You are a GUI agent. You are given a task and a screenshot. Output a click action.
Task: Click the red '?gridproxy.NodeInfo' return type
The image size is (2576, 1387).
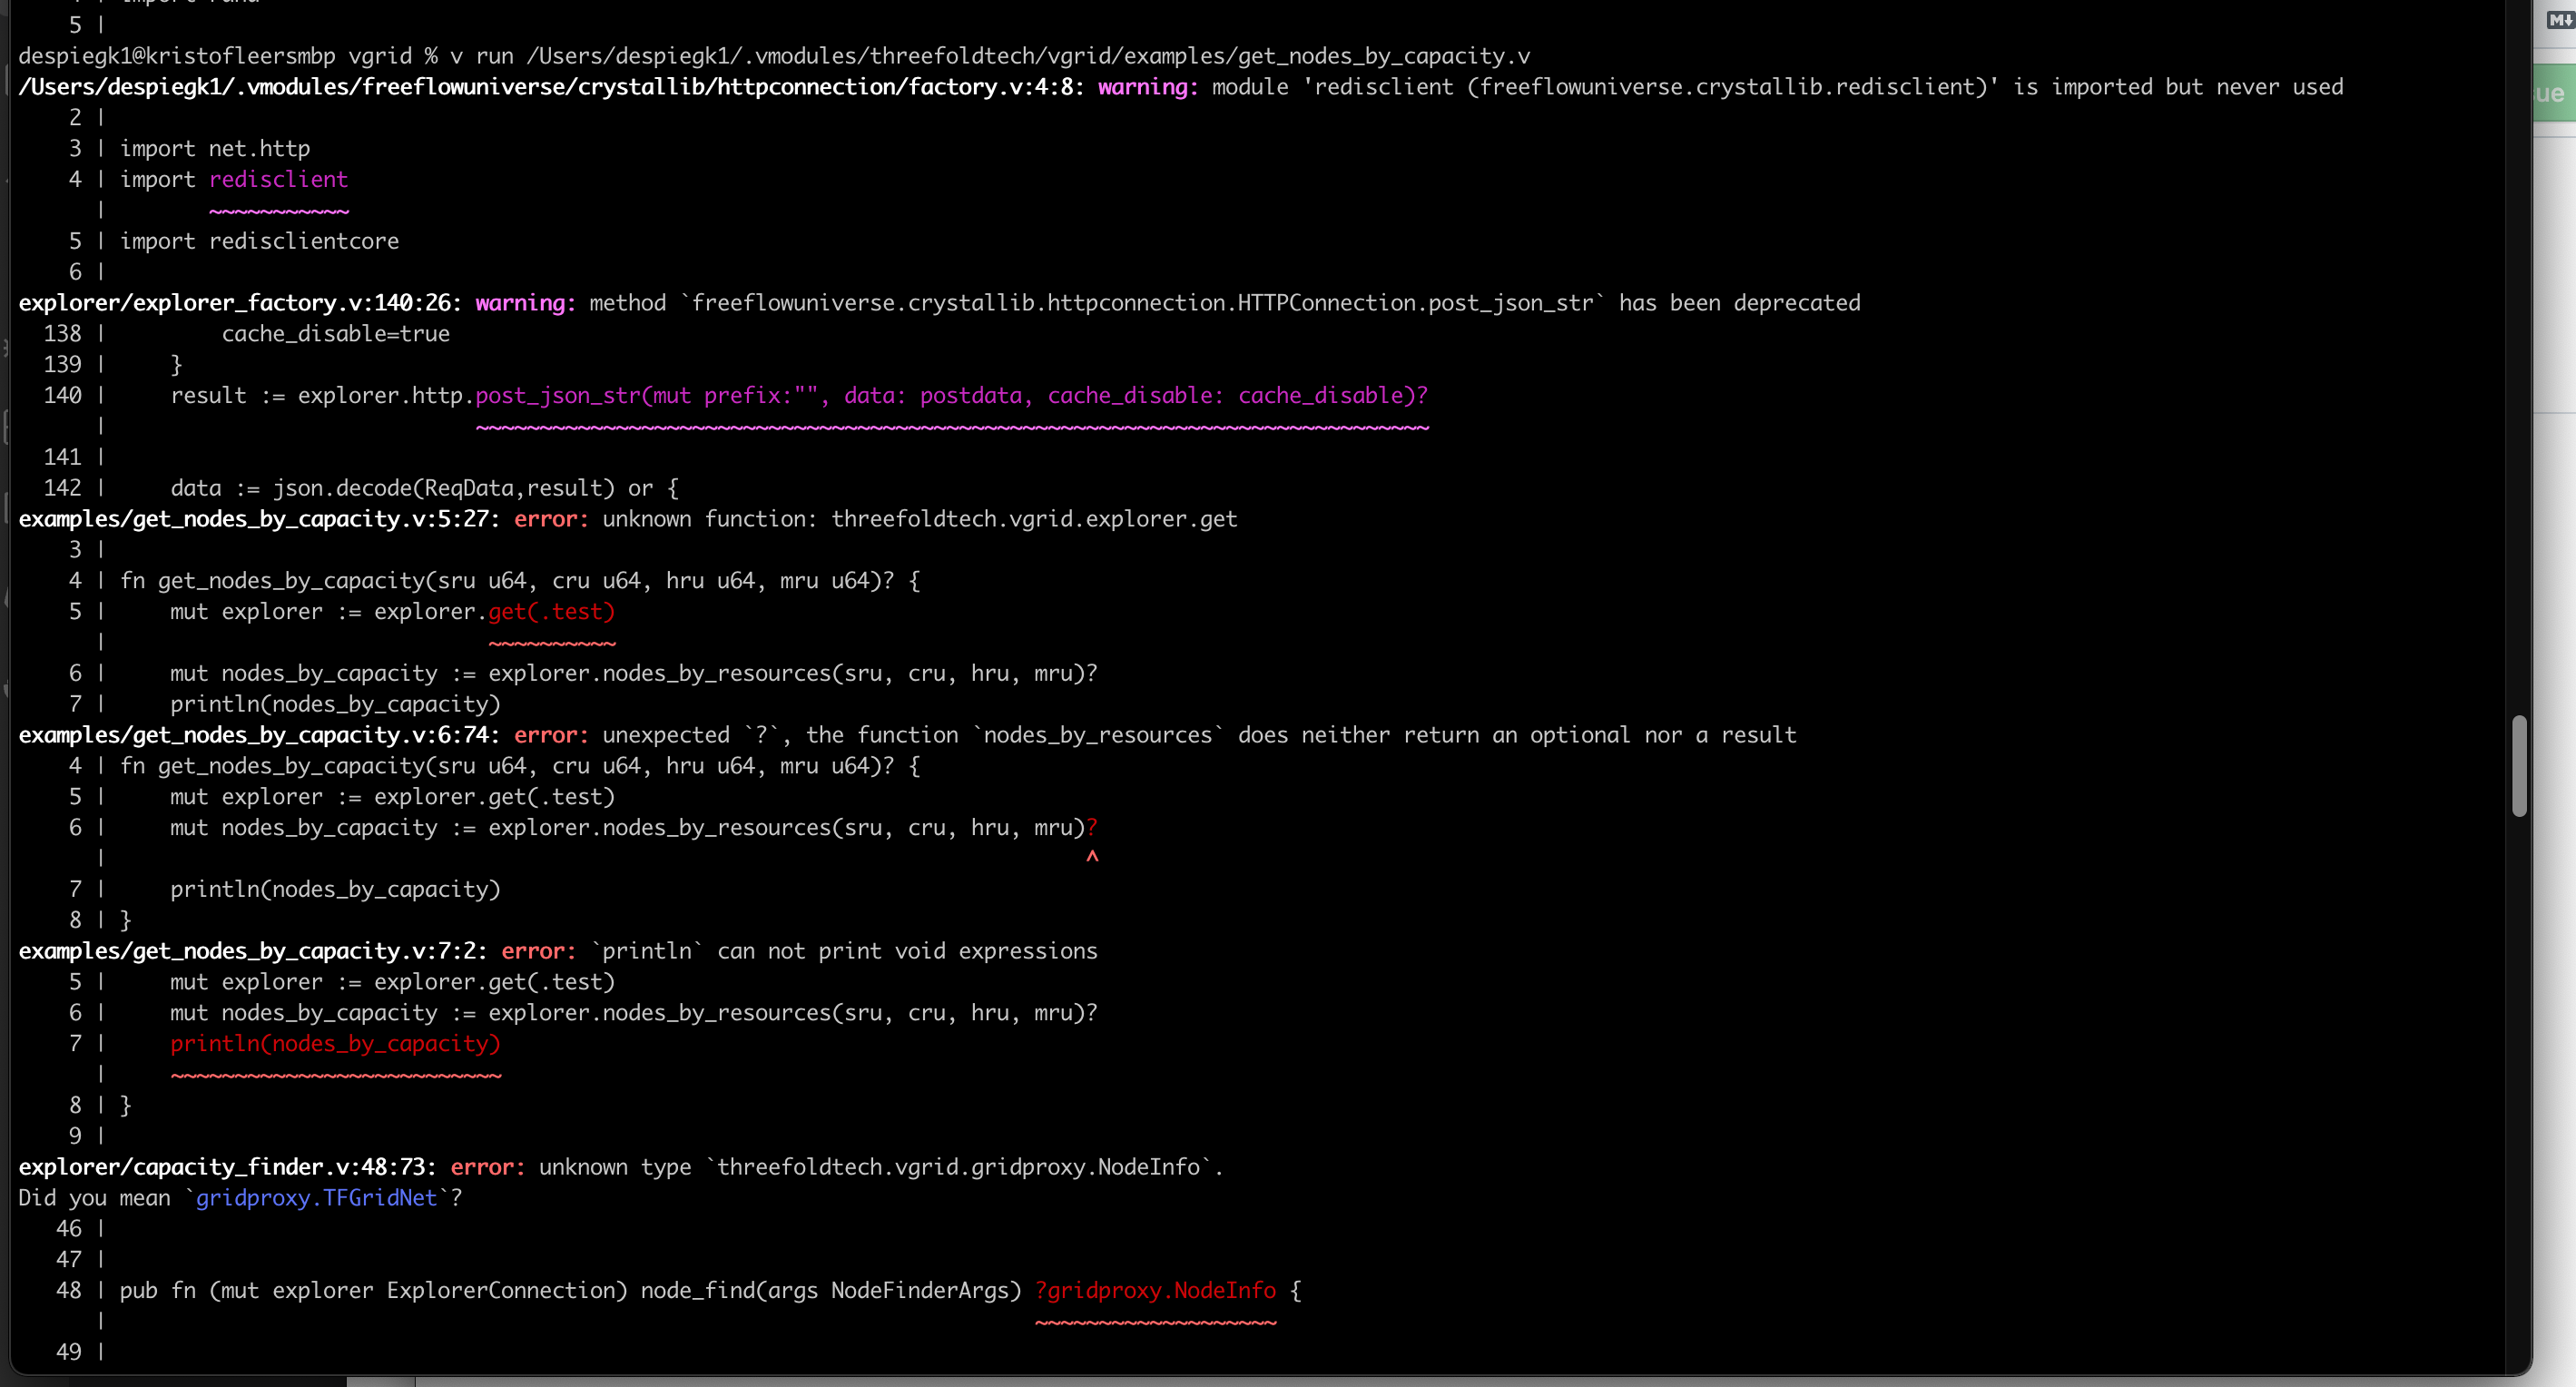[1156, 1291]
